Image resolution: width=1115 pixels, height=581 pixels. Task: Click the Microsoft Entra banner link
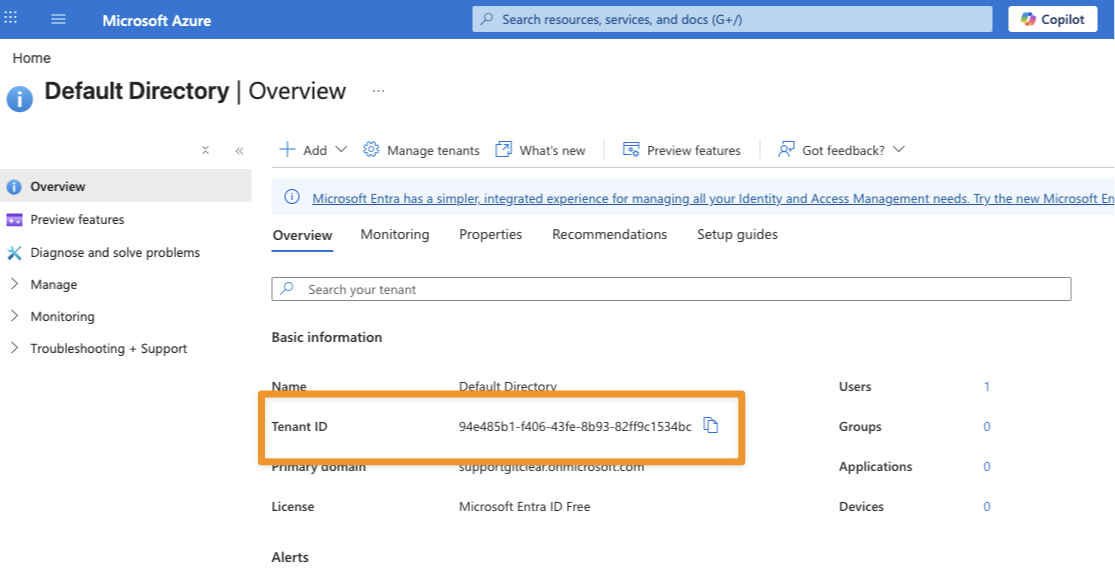click(x=700, y=198)
